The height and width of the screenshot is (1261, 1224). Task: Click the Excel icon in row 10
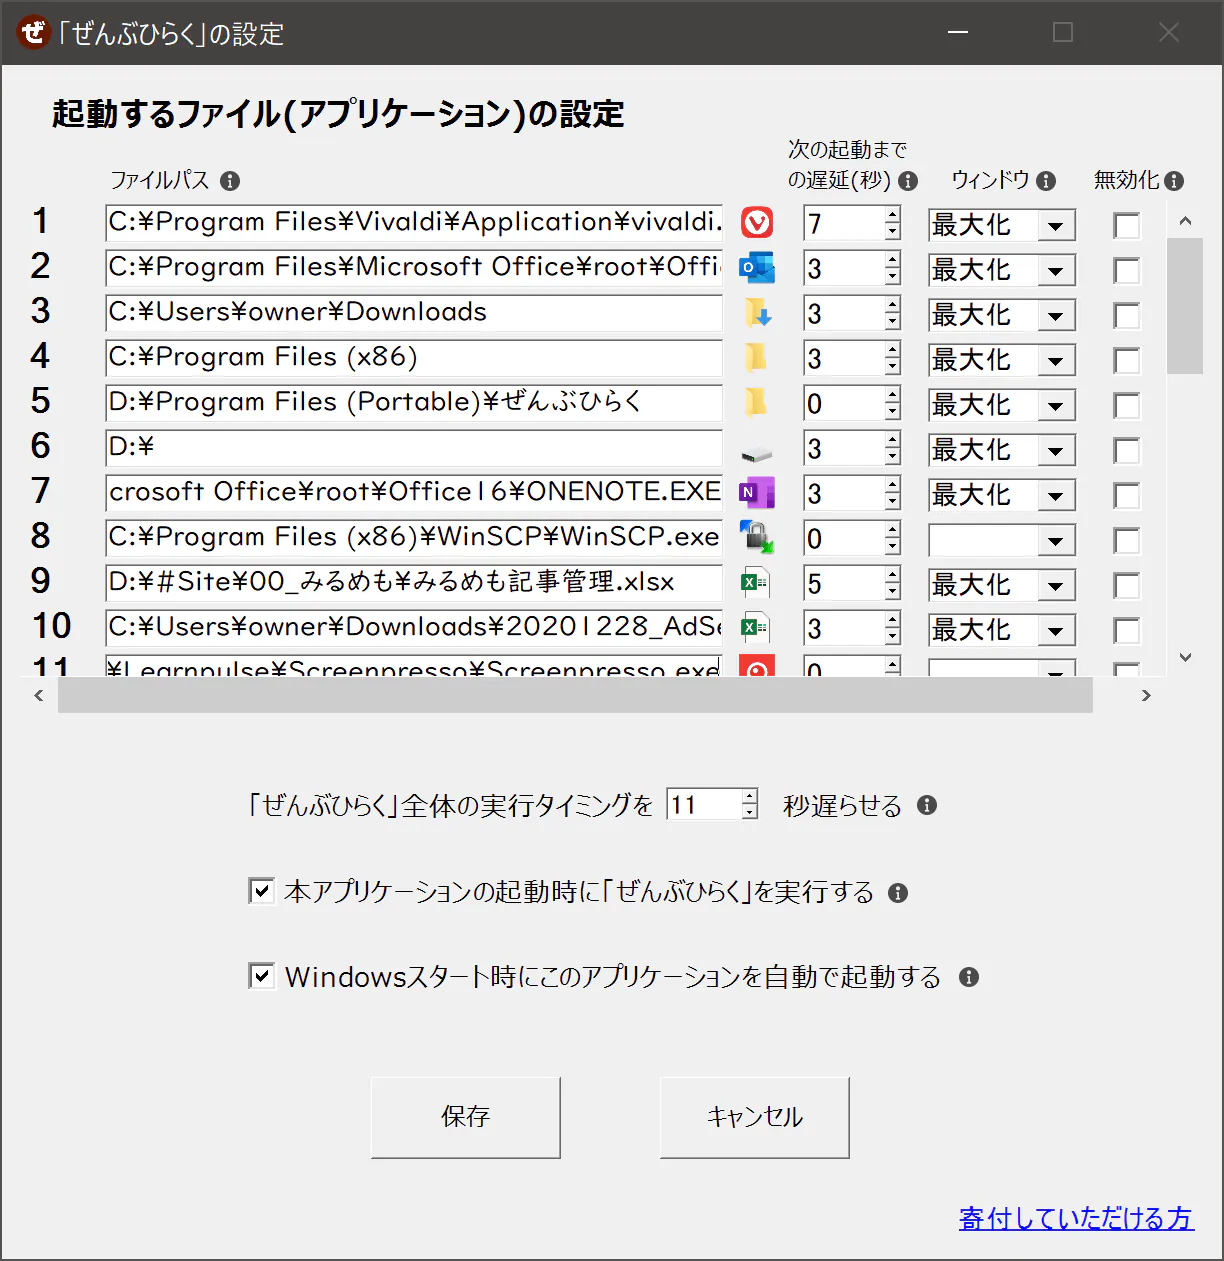[x=757, y=627]
